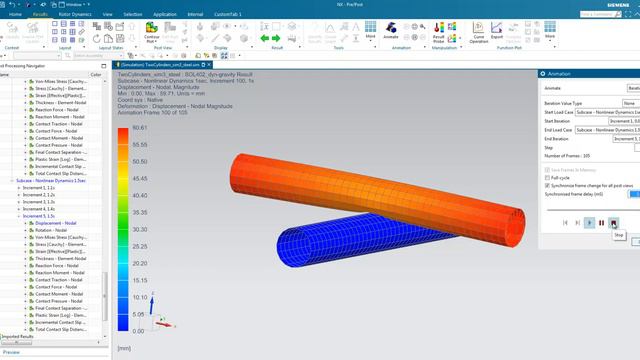Click the Update icon in Context group
This screenshot has height=360, width=640.
coord(12,31)
